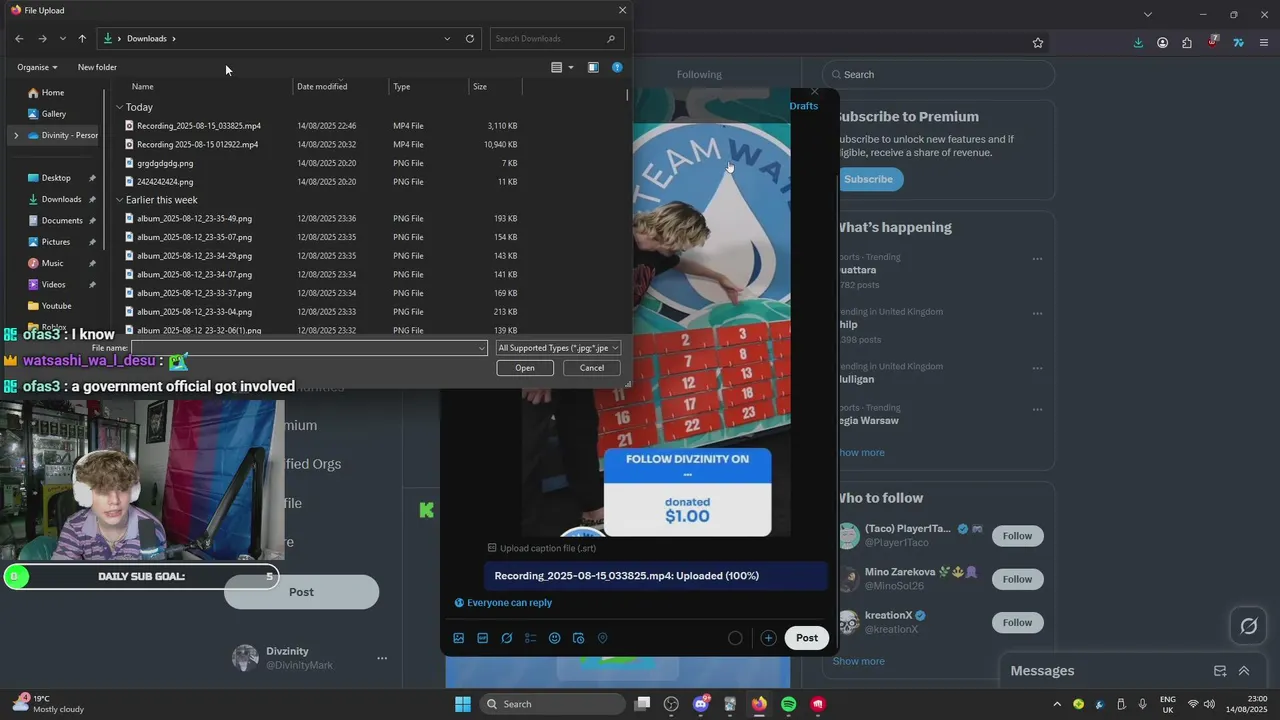The image size is (1280, 720).
Task: Open Videos quick access folder
Action: pyautogui.click(x=53, y=285)
